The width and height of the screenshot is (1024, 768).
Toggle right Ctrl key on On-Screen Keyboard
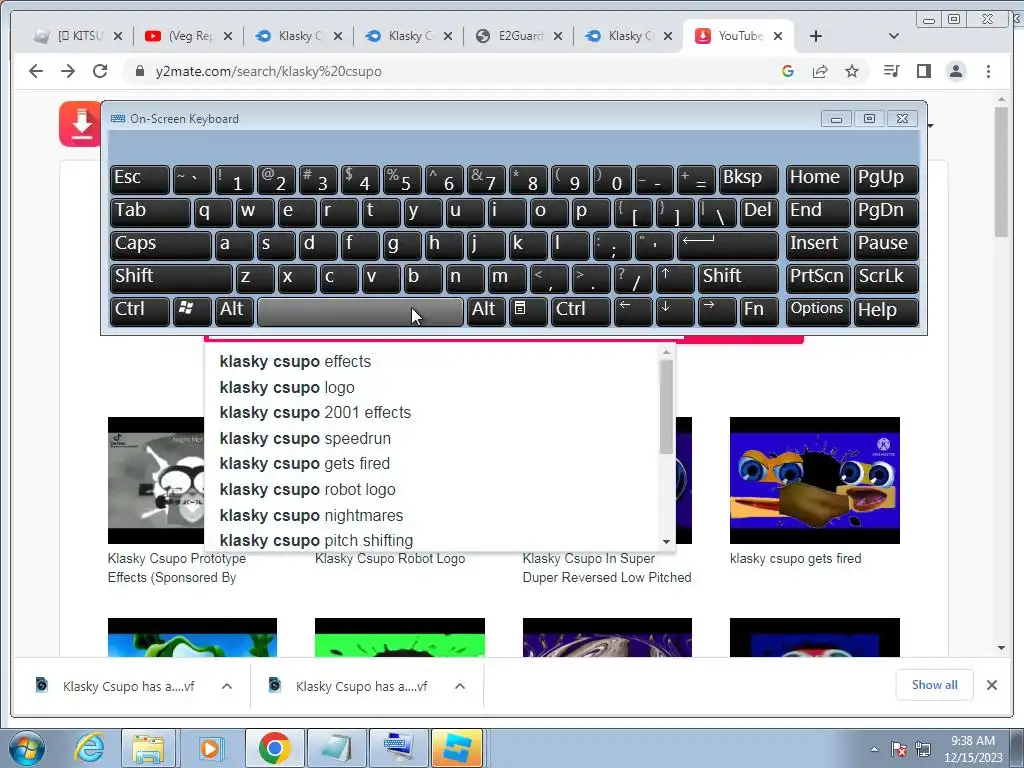click(581, 310)
